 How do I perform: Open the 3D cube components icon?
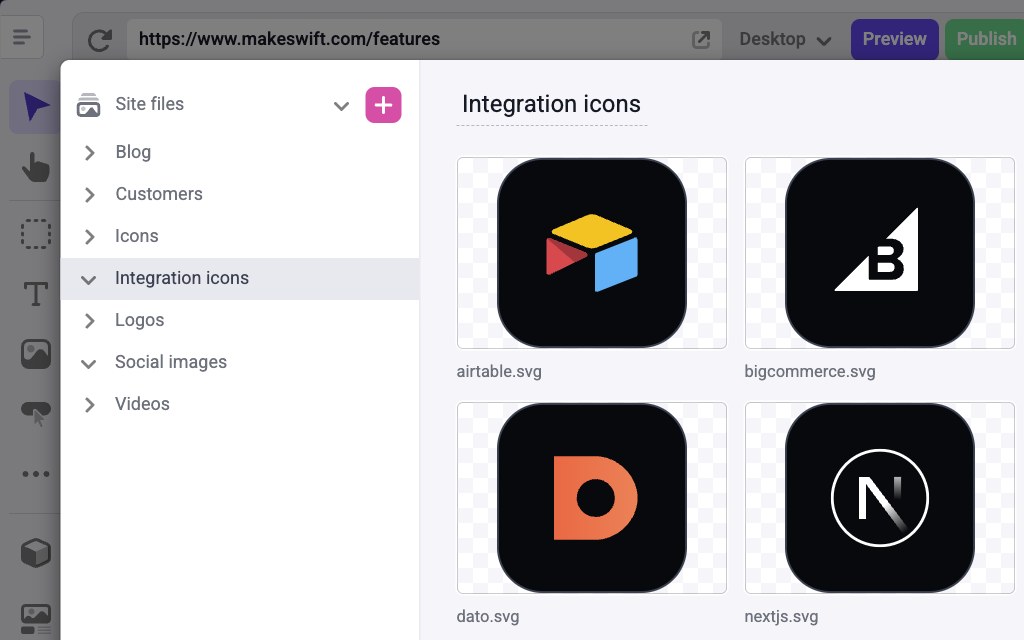[35, 553]
